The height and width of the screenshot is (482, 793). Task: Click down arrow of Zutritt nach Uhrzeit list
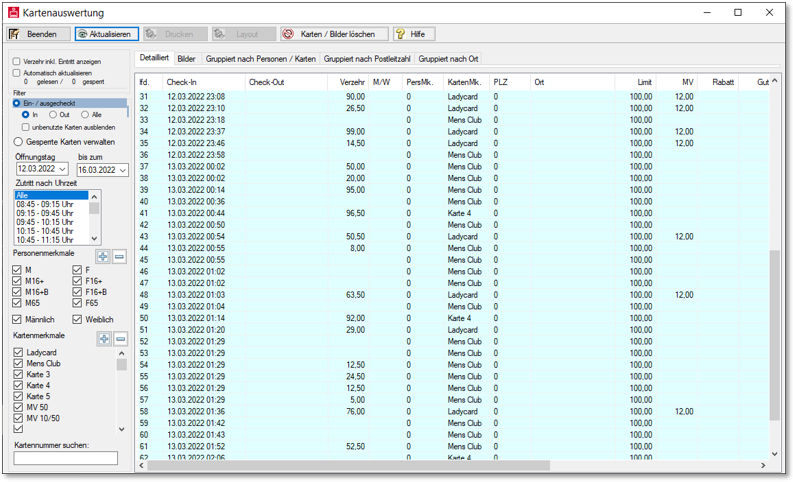94,239
